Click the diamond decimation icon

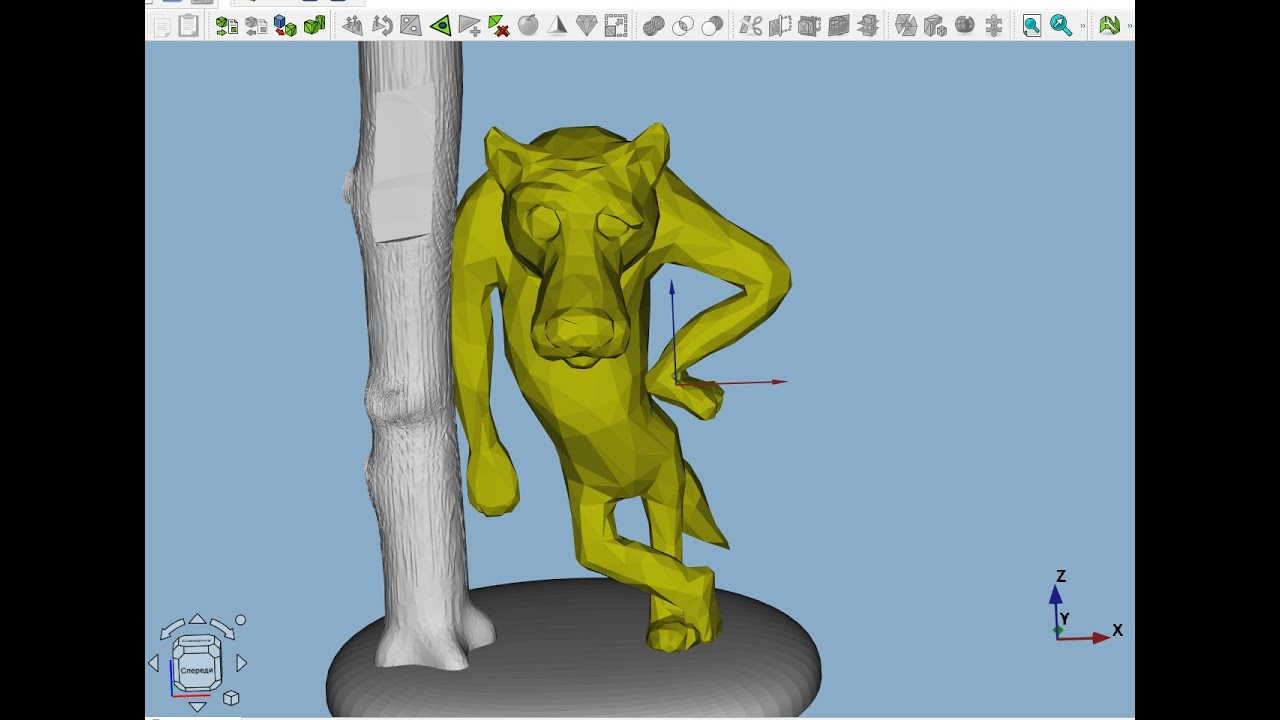586,26
